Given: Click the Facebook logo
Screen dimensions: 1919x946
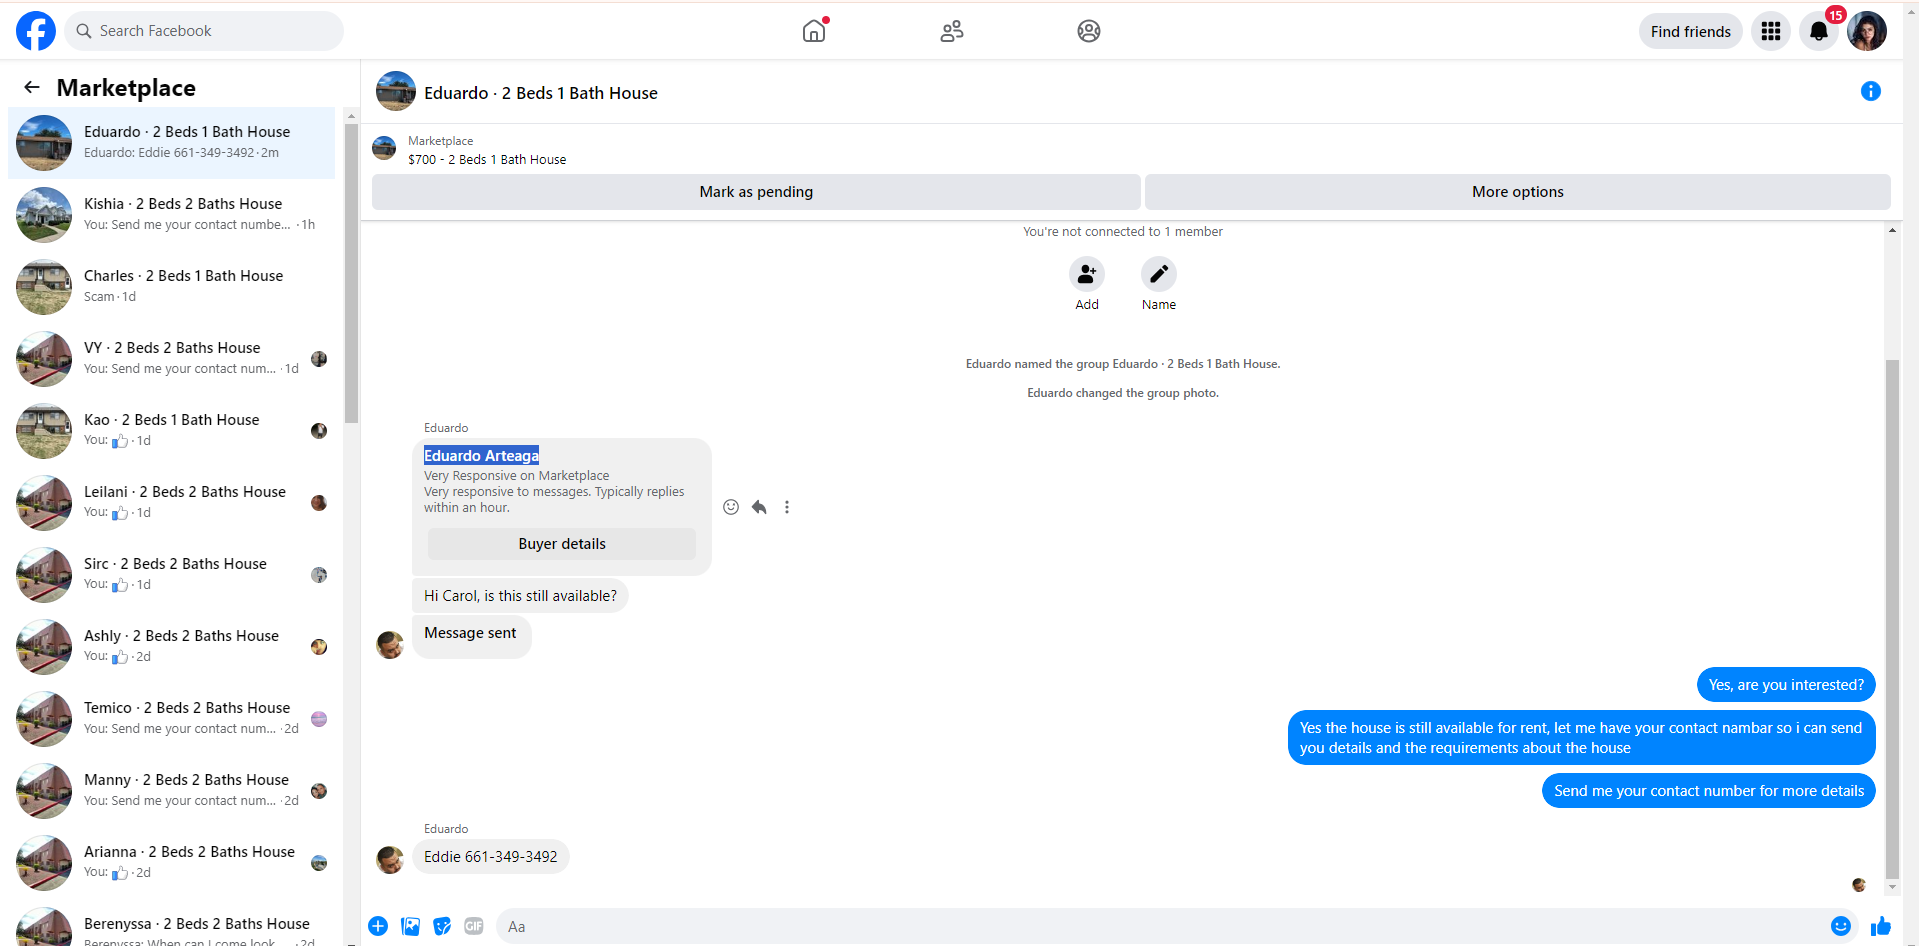Looking at the screenshot, I should (36, 31).
